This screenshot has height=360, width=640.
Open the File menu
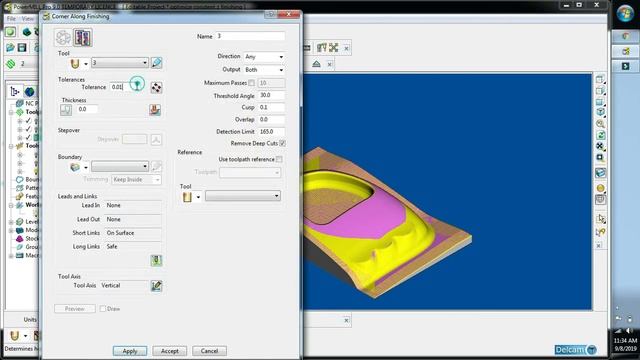pyautogui.click(x=11, y=19)
